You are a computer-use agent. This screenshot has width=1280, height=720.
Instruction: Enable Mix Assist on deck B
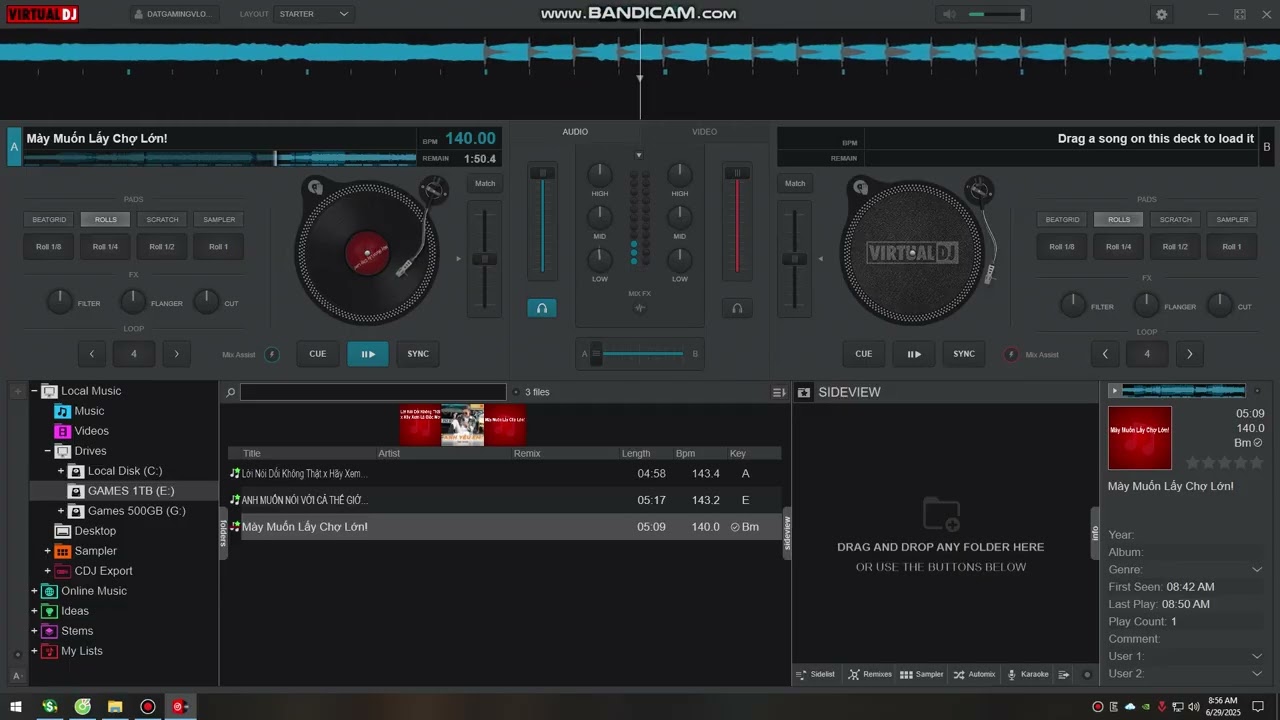pyautogui.click(x=1011, y=354)
